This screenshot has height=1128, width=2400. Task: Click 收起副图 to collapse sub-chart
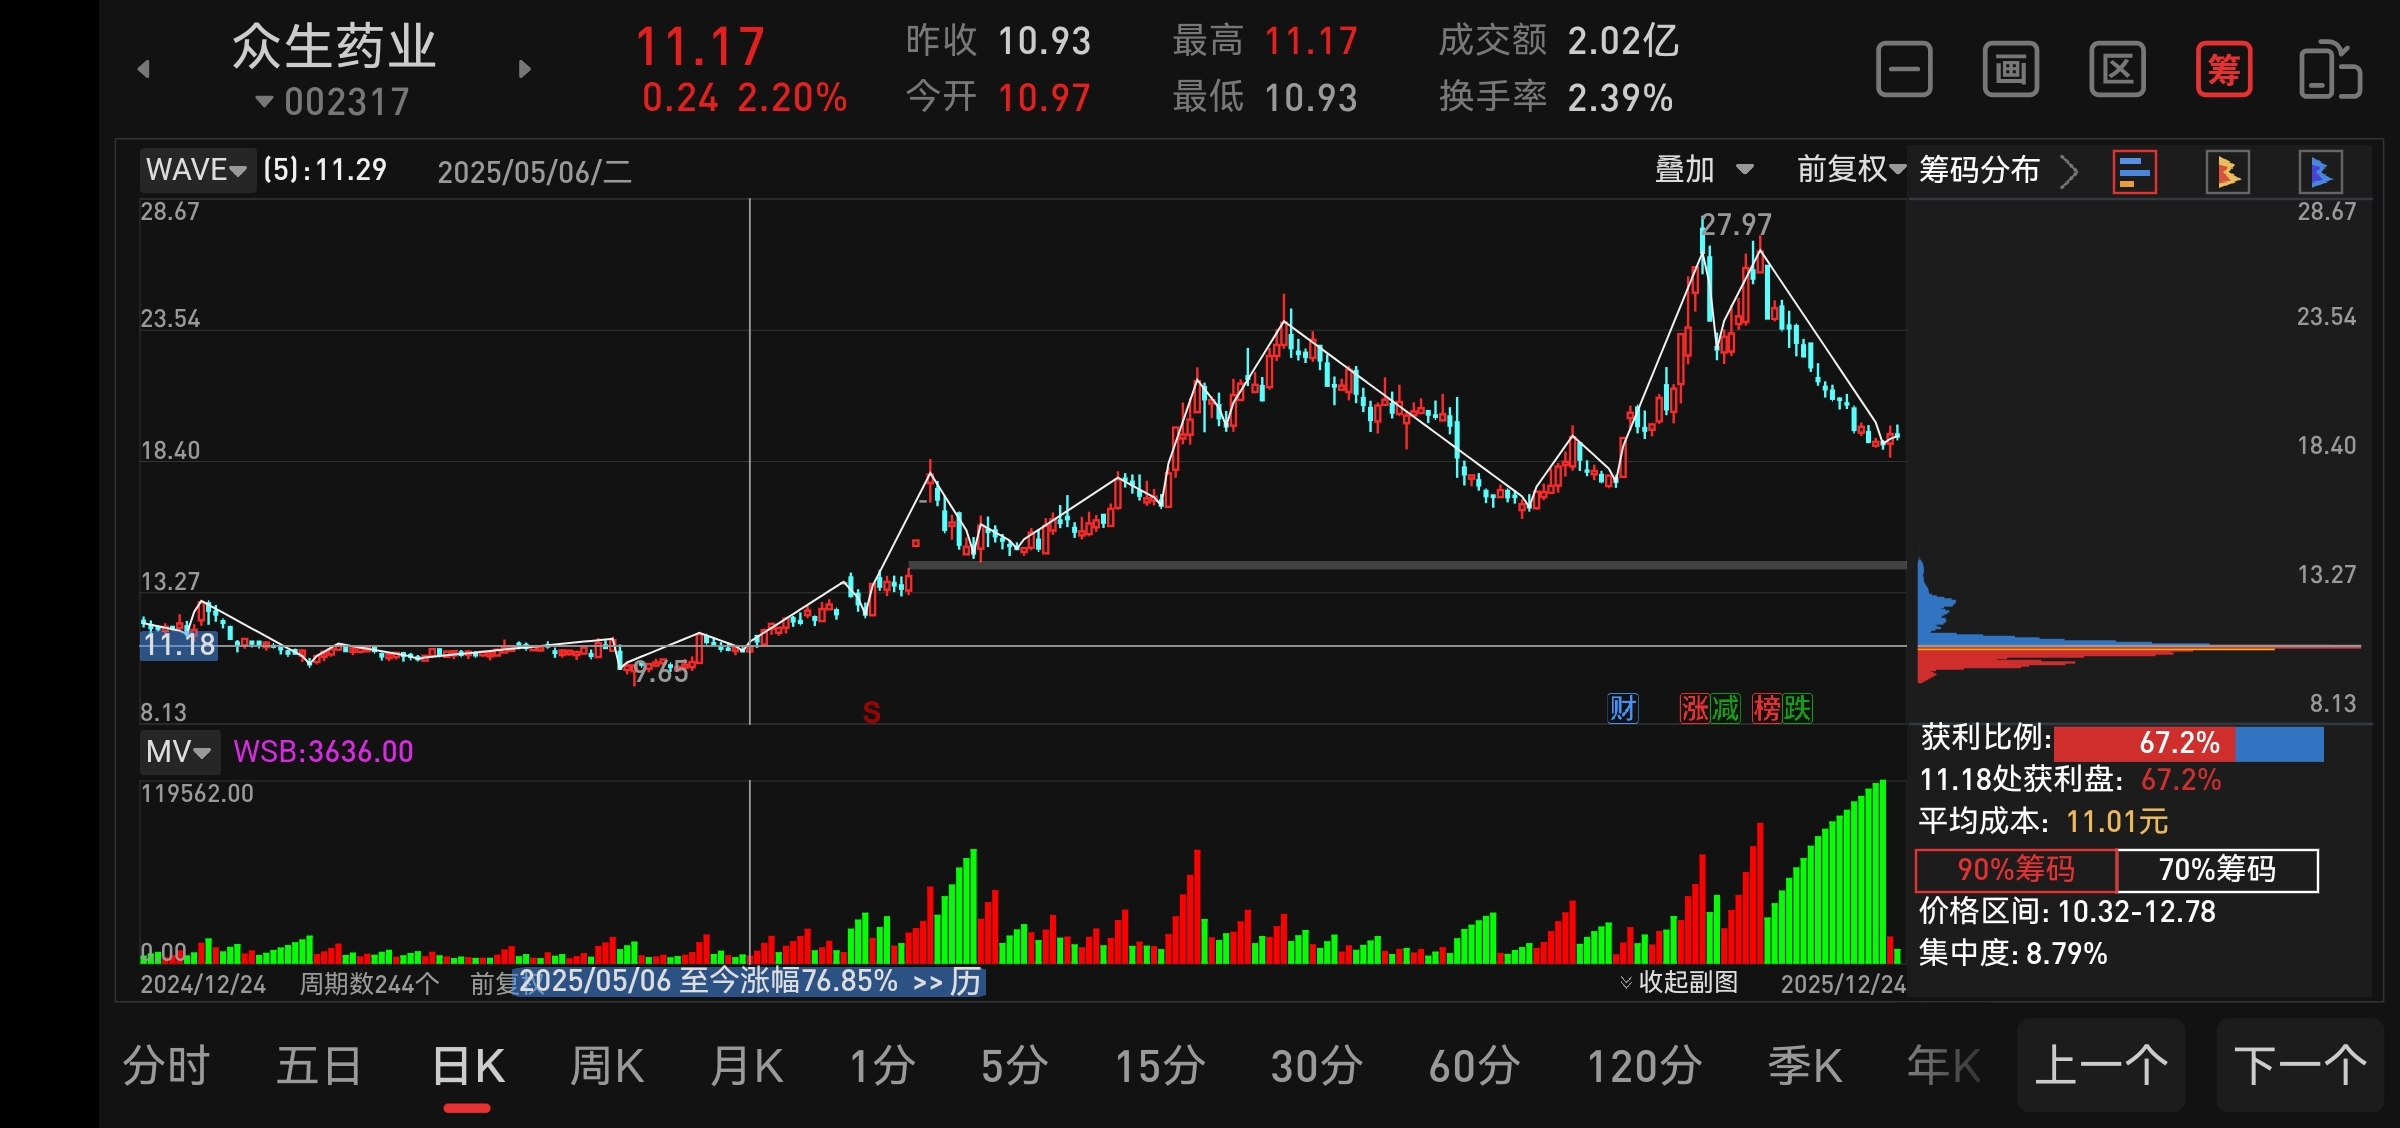click(1680, 982)
